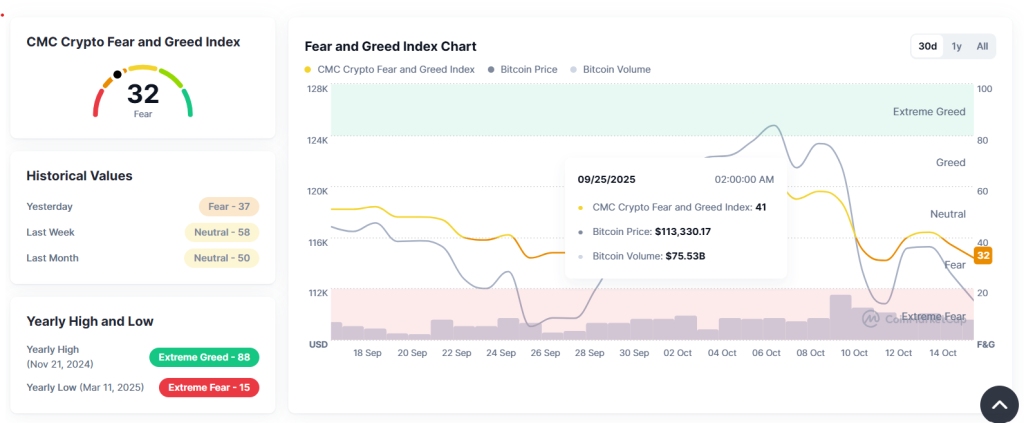
Task: Click the CoinMarketCap watermark logo
Action: tap(872, 318)
